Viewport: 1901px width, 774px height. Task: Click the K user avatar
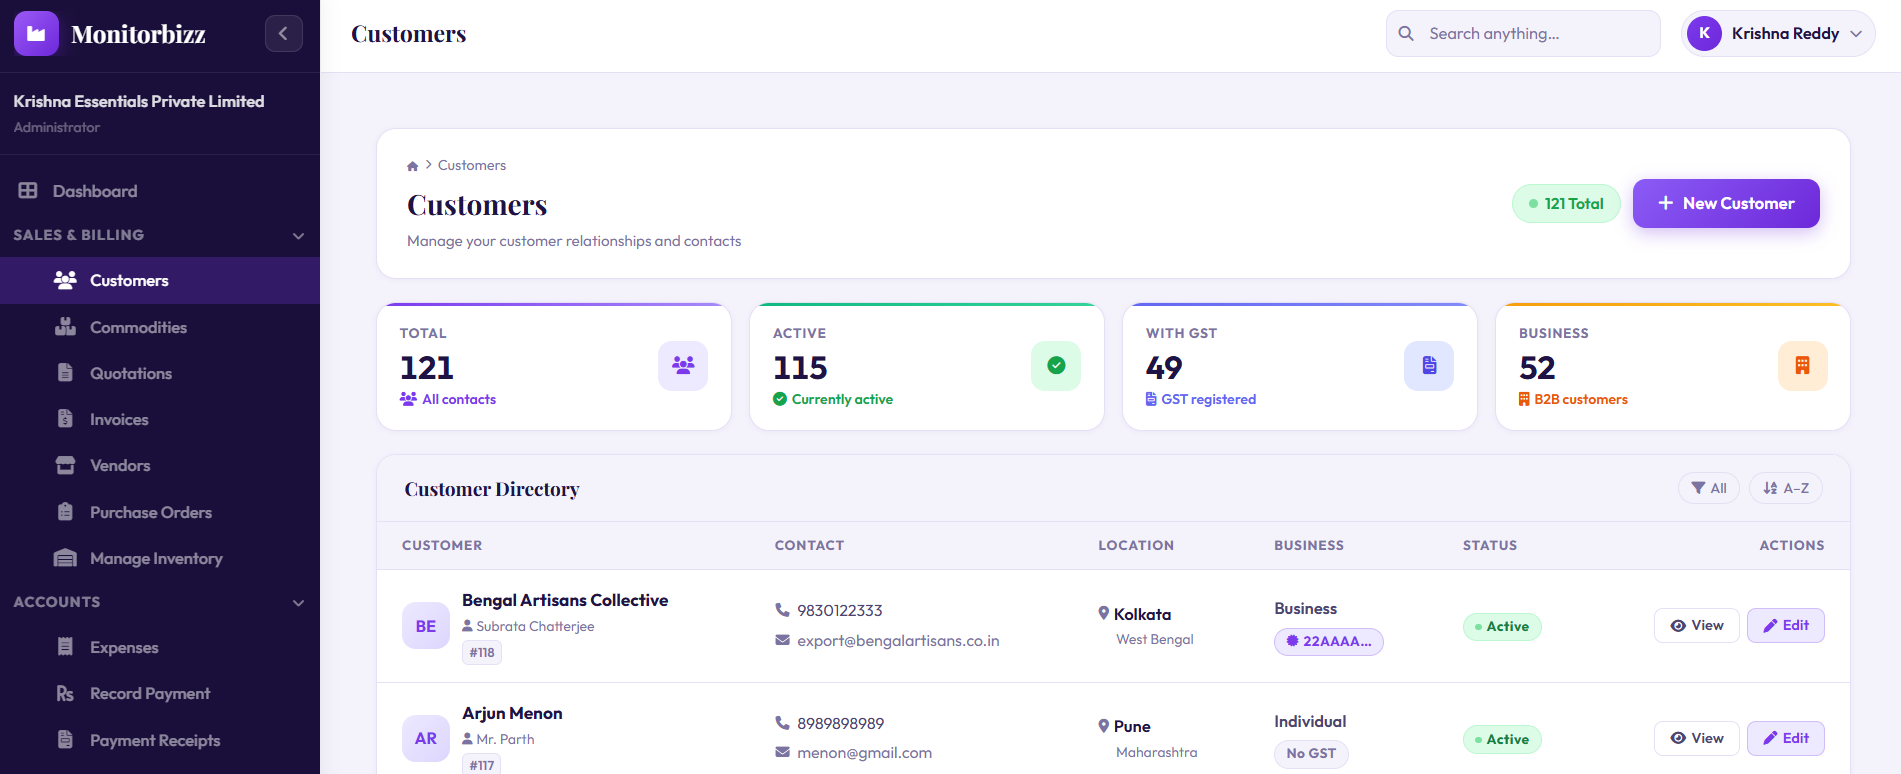(1704, 34)
